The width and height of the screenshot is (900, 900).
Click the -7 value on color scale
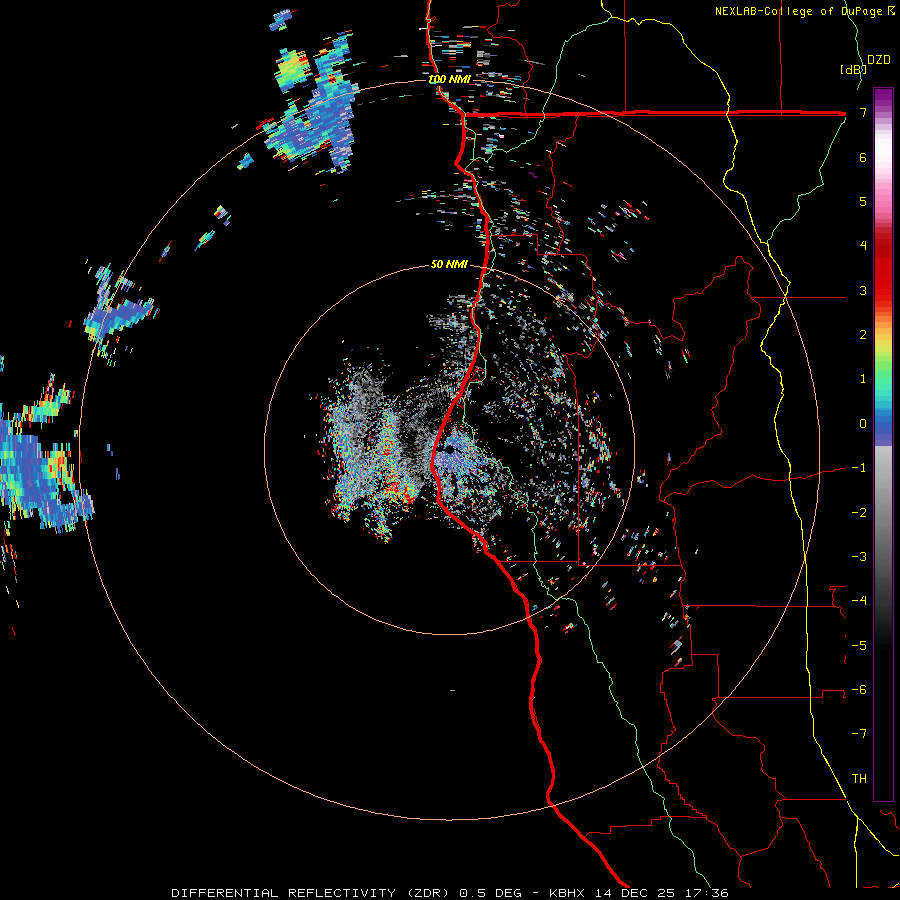(x=859, y=734)
